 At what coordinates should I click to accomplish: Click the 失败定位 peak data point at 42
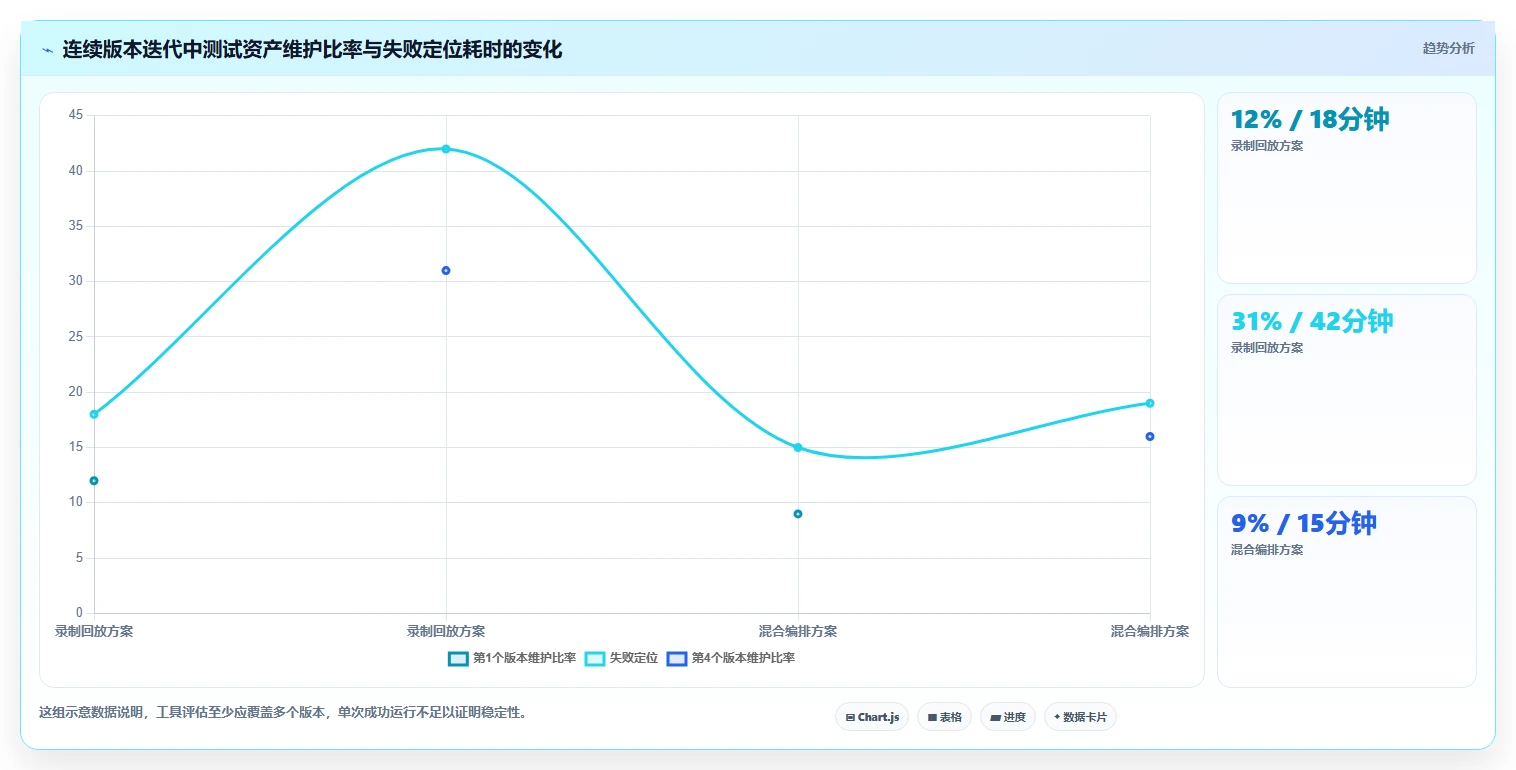click(446, 149)
